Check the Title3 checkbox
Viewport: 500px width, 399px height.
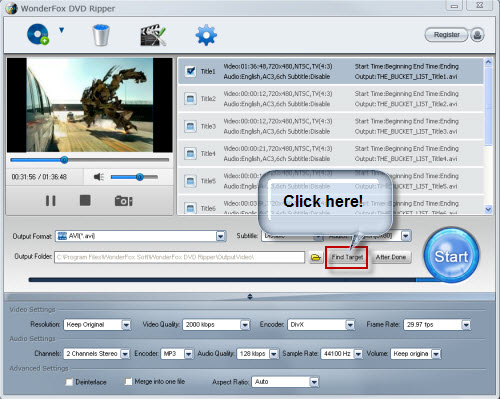190,126
